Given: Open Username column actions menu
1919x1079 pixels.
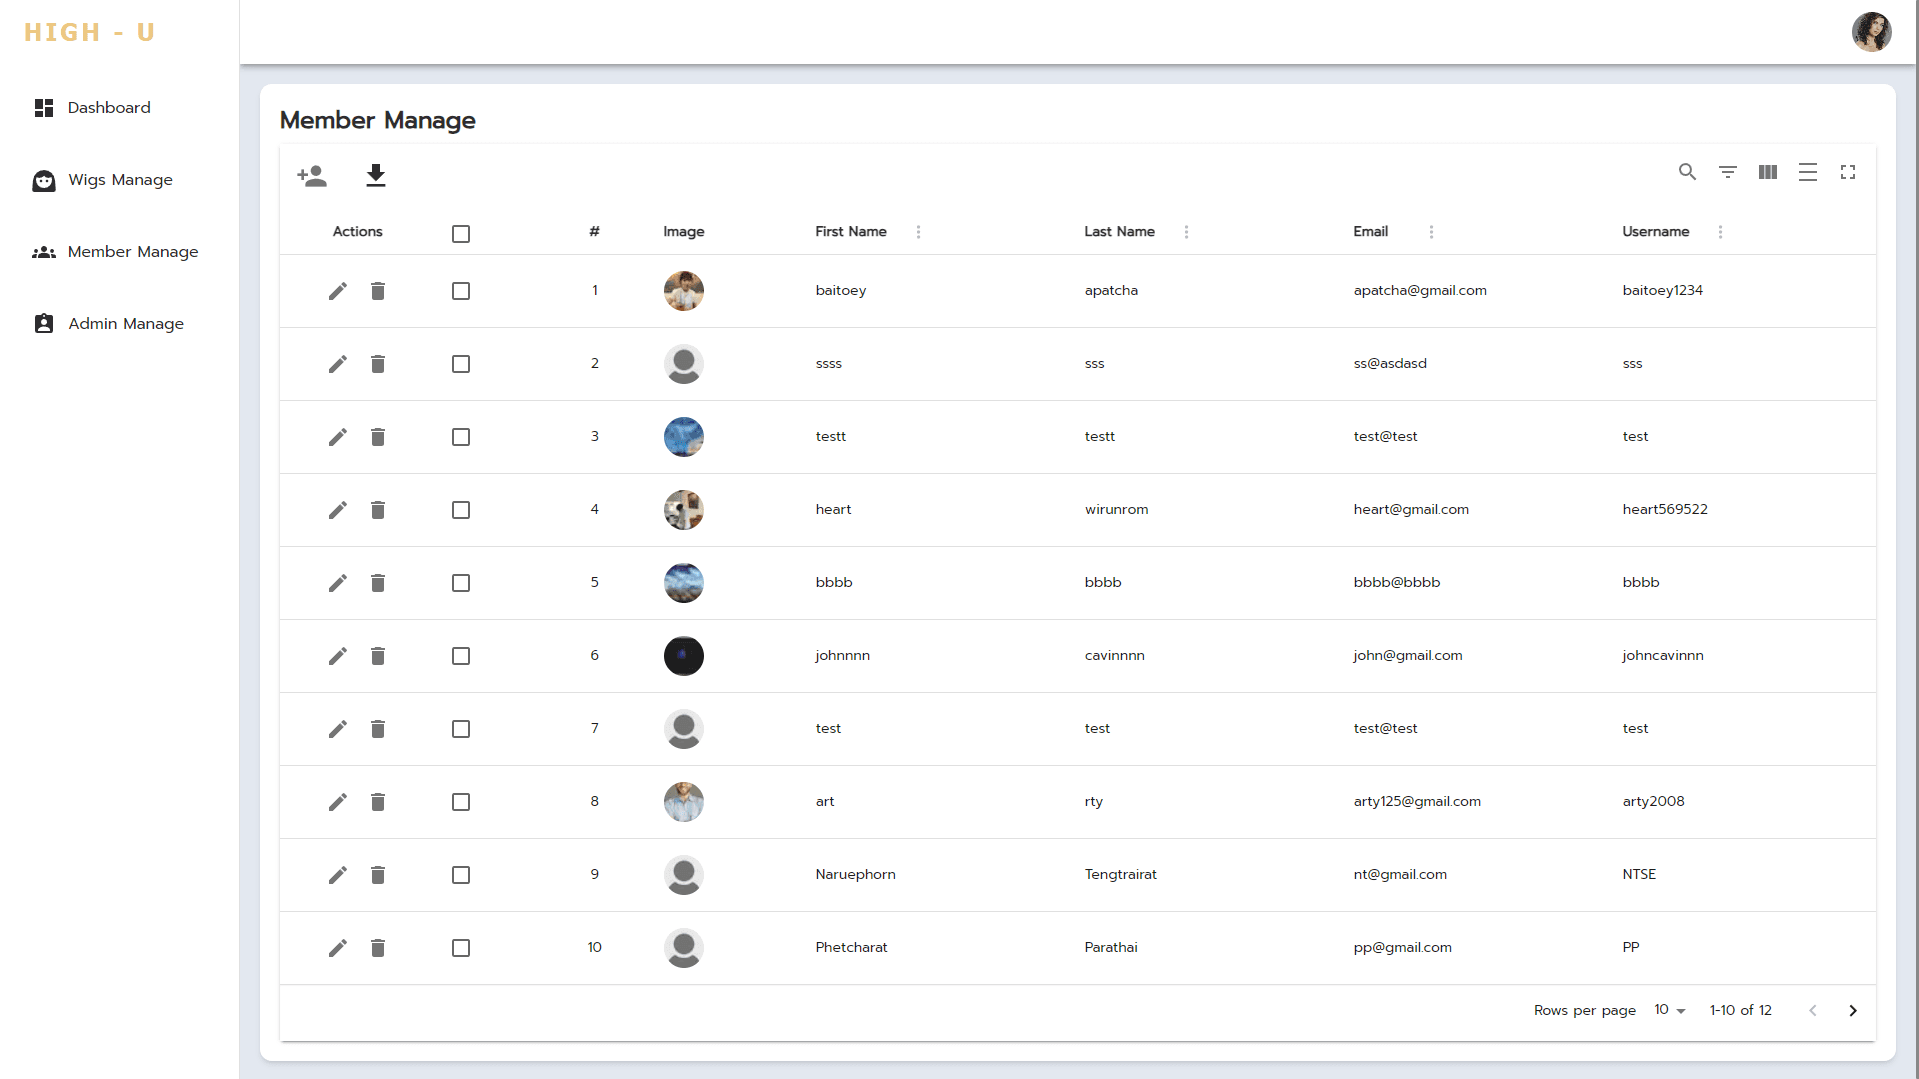Looking at the screenshot, I should pos(1720,232).
